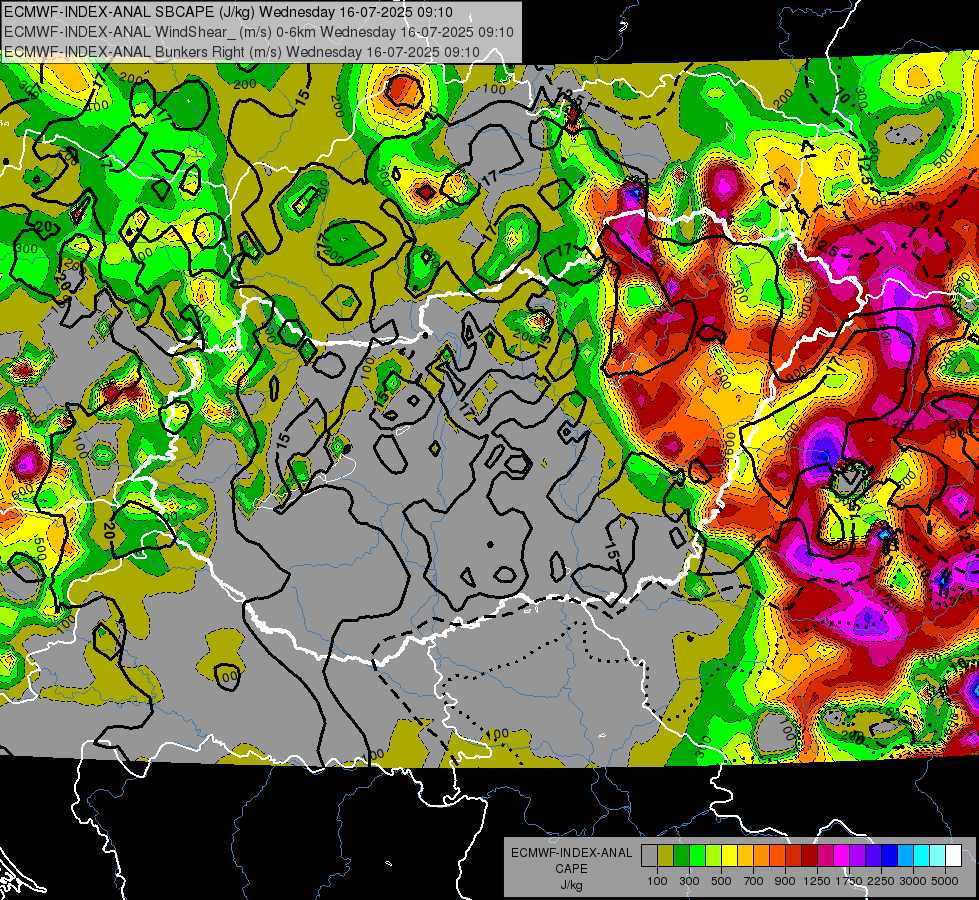Screen dimensions: 979x900
Task: Click the dark red legend swatch
Action: (x=809, y=855)
